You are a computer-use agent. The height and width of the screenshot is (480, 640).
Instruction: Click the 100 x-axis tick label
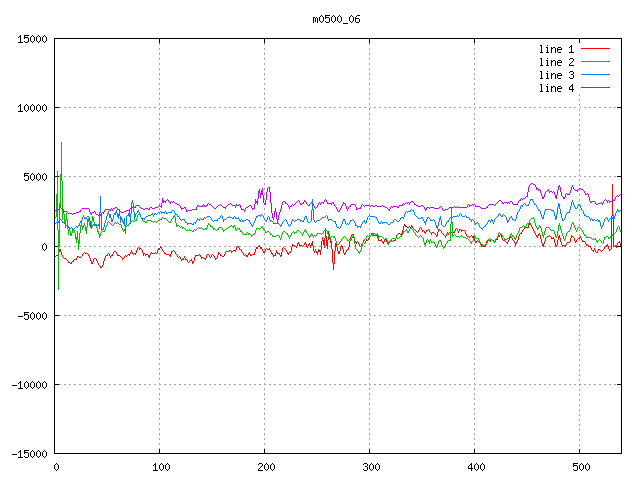click(160, 467)
